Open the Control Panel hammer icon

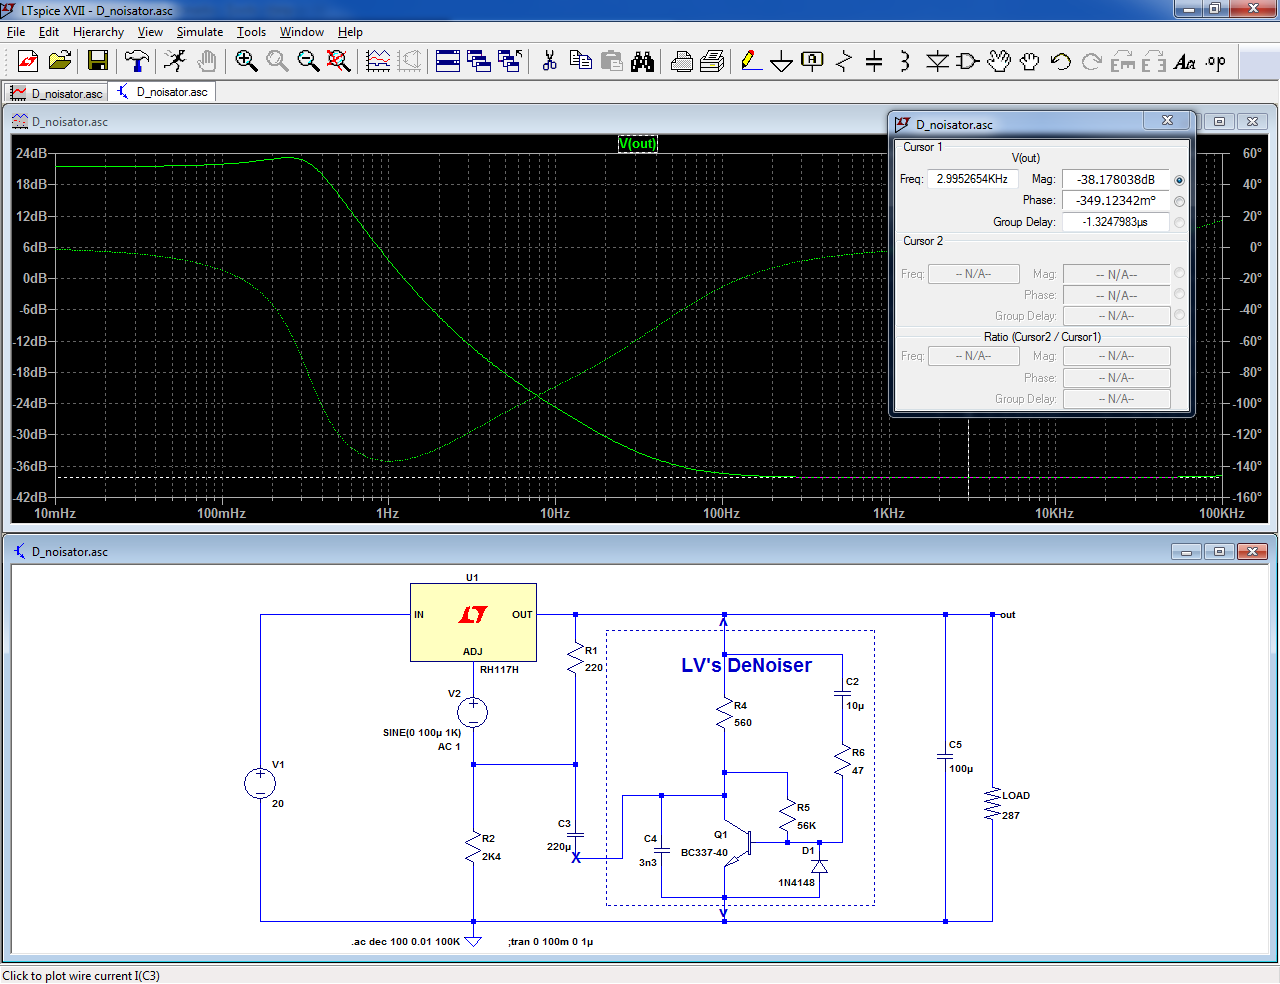click(x=137, y=62)
